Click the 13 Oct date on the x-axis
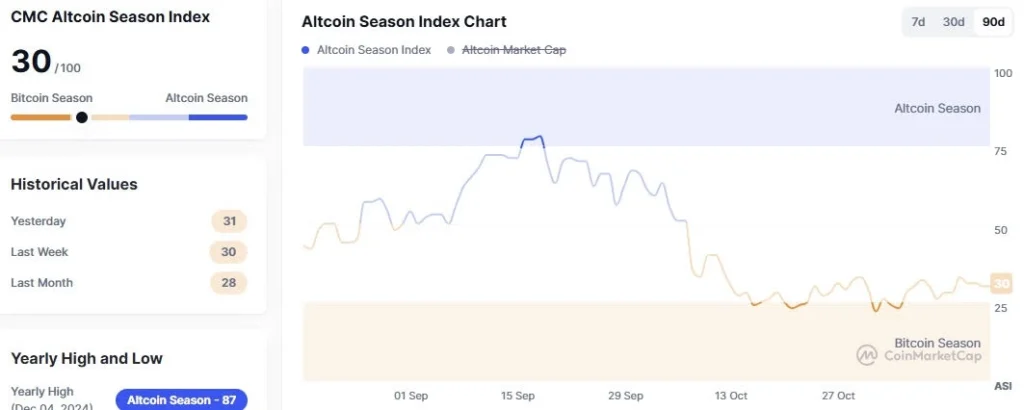This screenshot has width=1024, height=410. (733, 396)
